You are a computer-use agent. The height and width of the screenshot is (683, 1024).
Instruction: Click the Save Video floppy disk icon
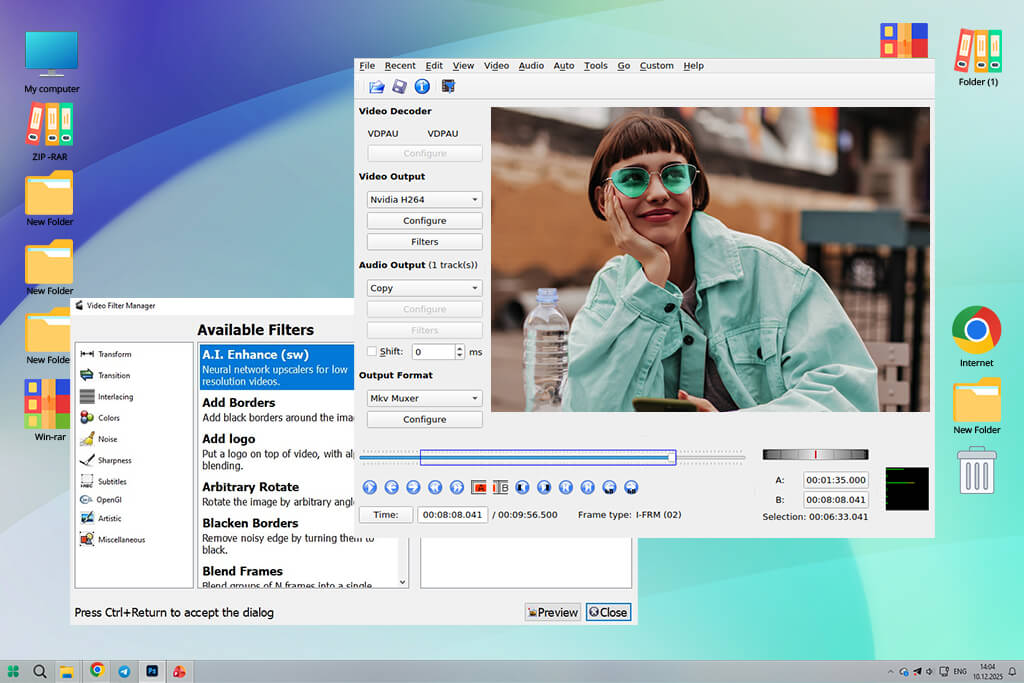[399, 86]
